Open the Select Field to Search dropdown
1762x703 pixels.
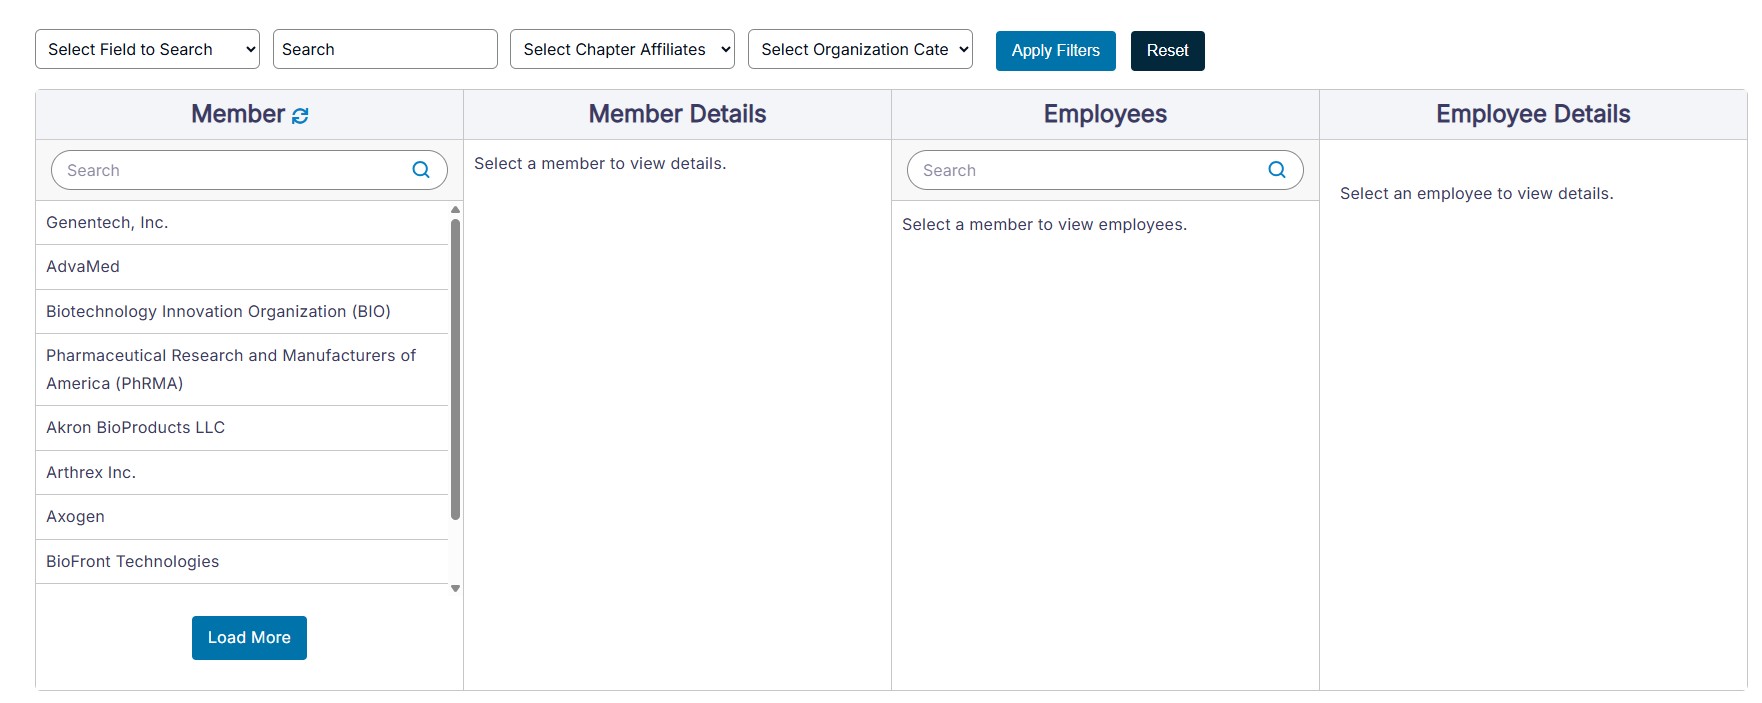[147, 49]
